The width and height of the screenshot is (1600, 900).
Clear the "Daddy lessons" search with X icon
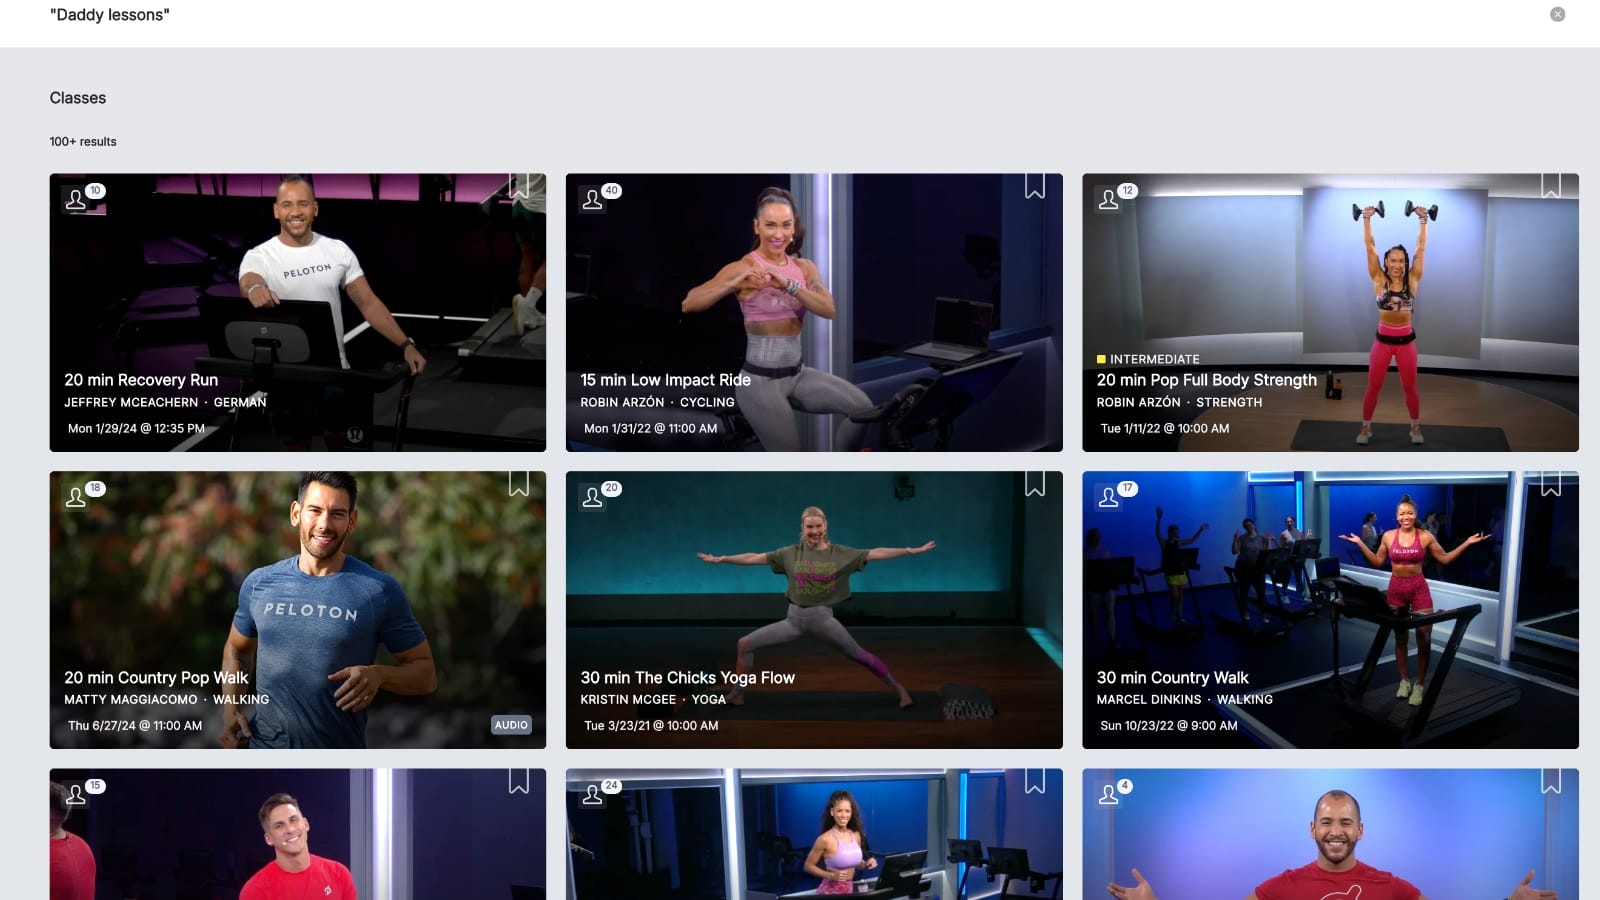[1557, 14]
